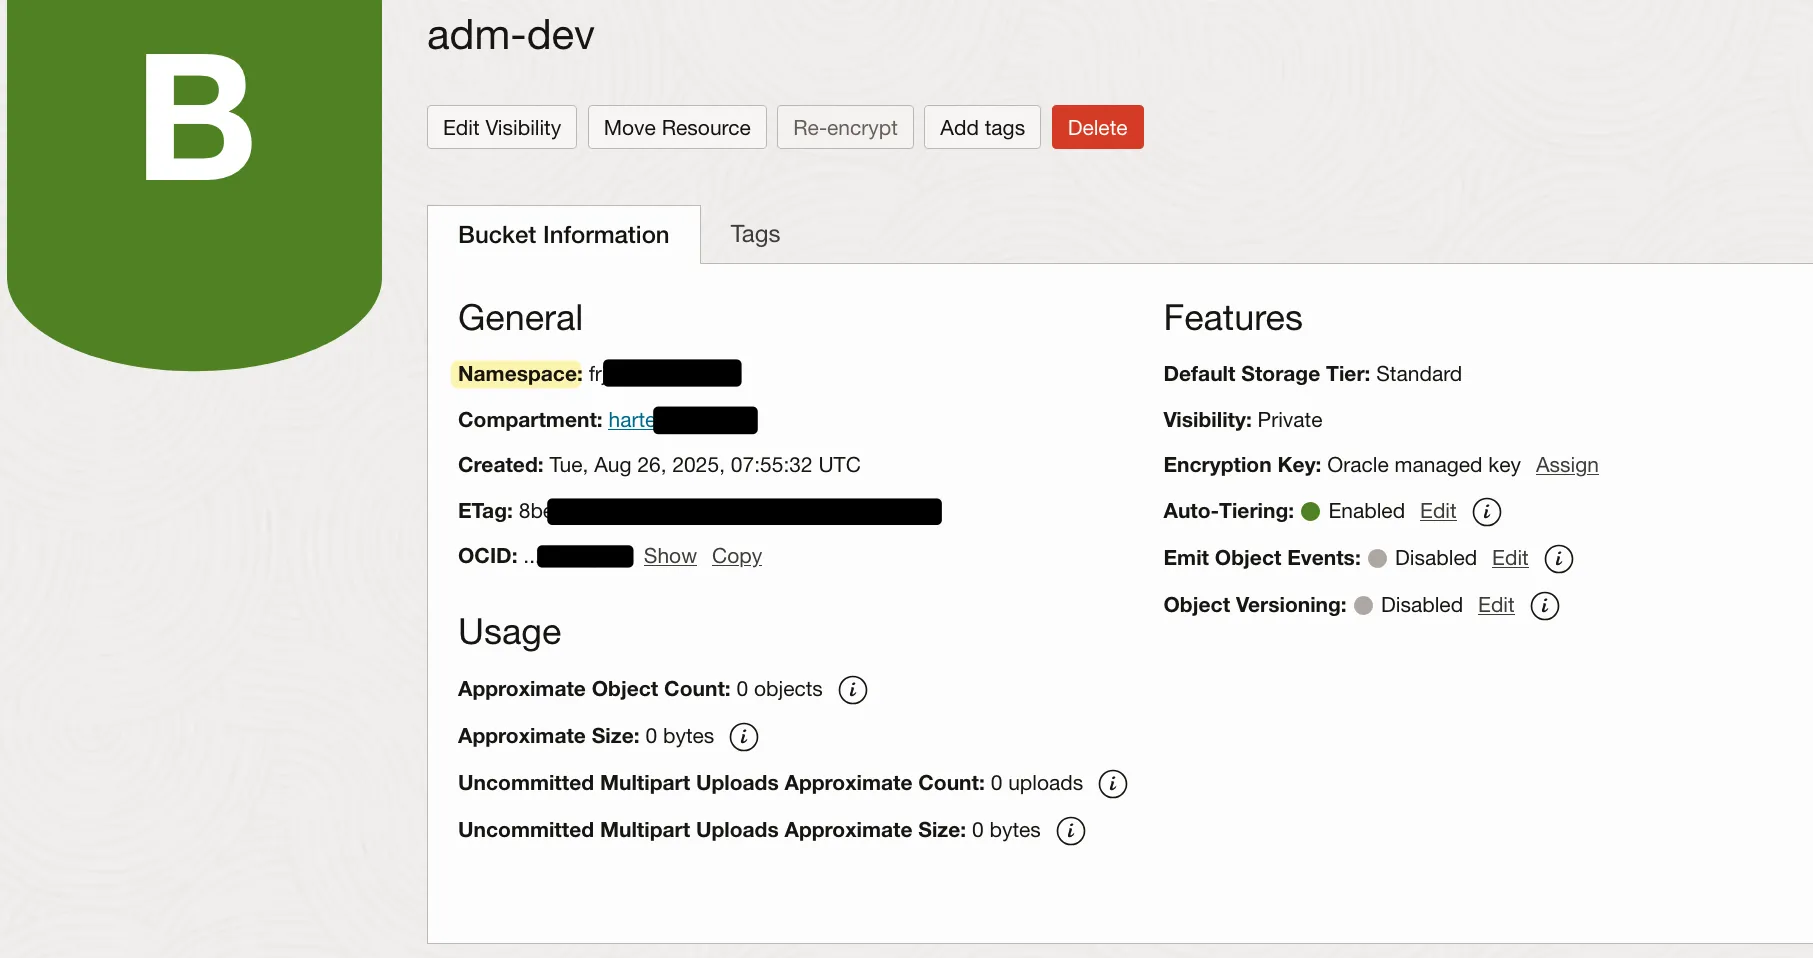Click info icon beside Emit Object Events
This screenshot has height=958, width=1813.
[1558, 559]
